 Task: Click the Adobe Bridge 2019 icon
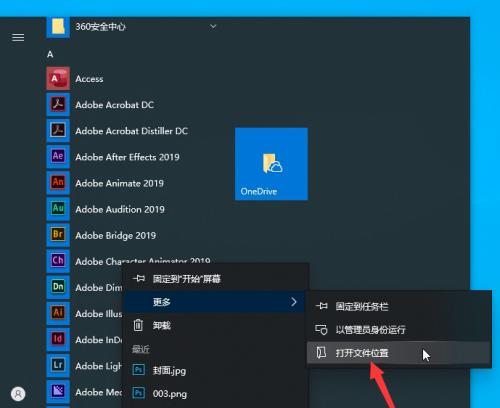[x=58, y=235]
